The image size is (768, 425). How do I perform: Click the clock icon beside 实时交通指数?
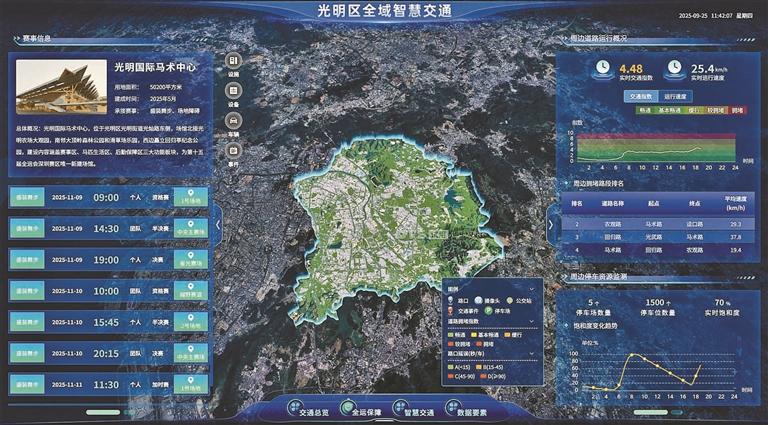[x=601, y=68]
